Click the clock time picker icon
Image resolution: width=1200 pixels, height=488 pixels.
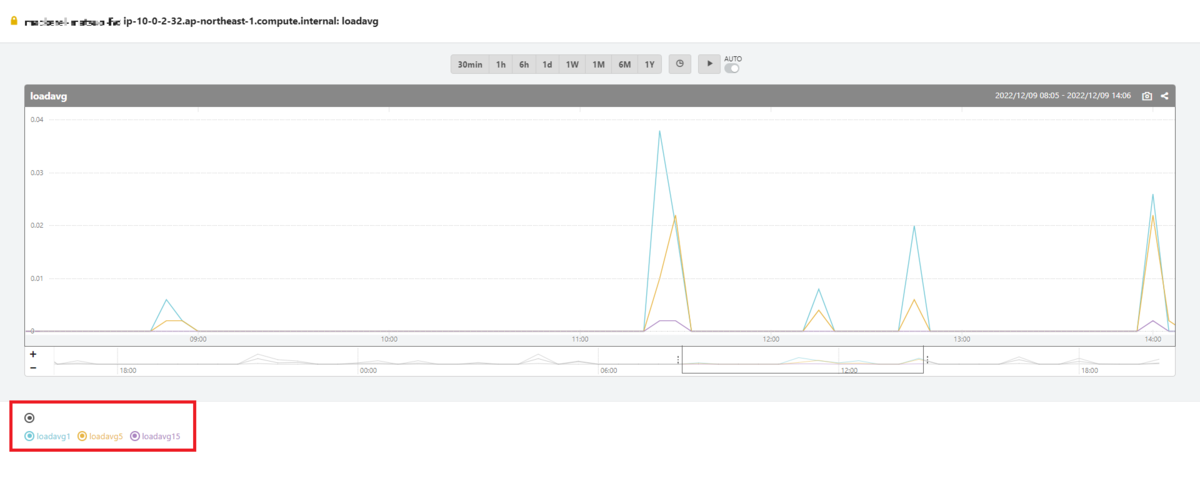tap(679, 64)
